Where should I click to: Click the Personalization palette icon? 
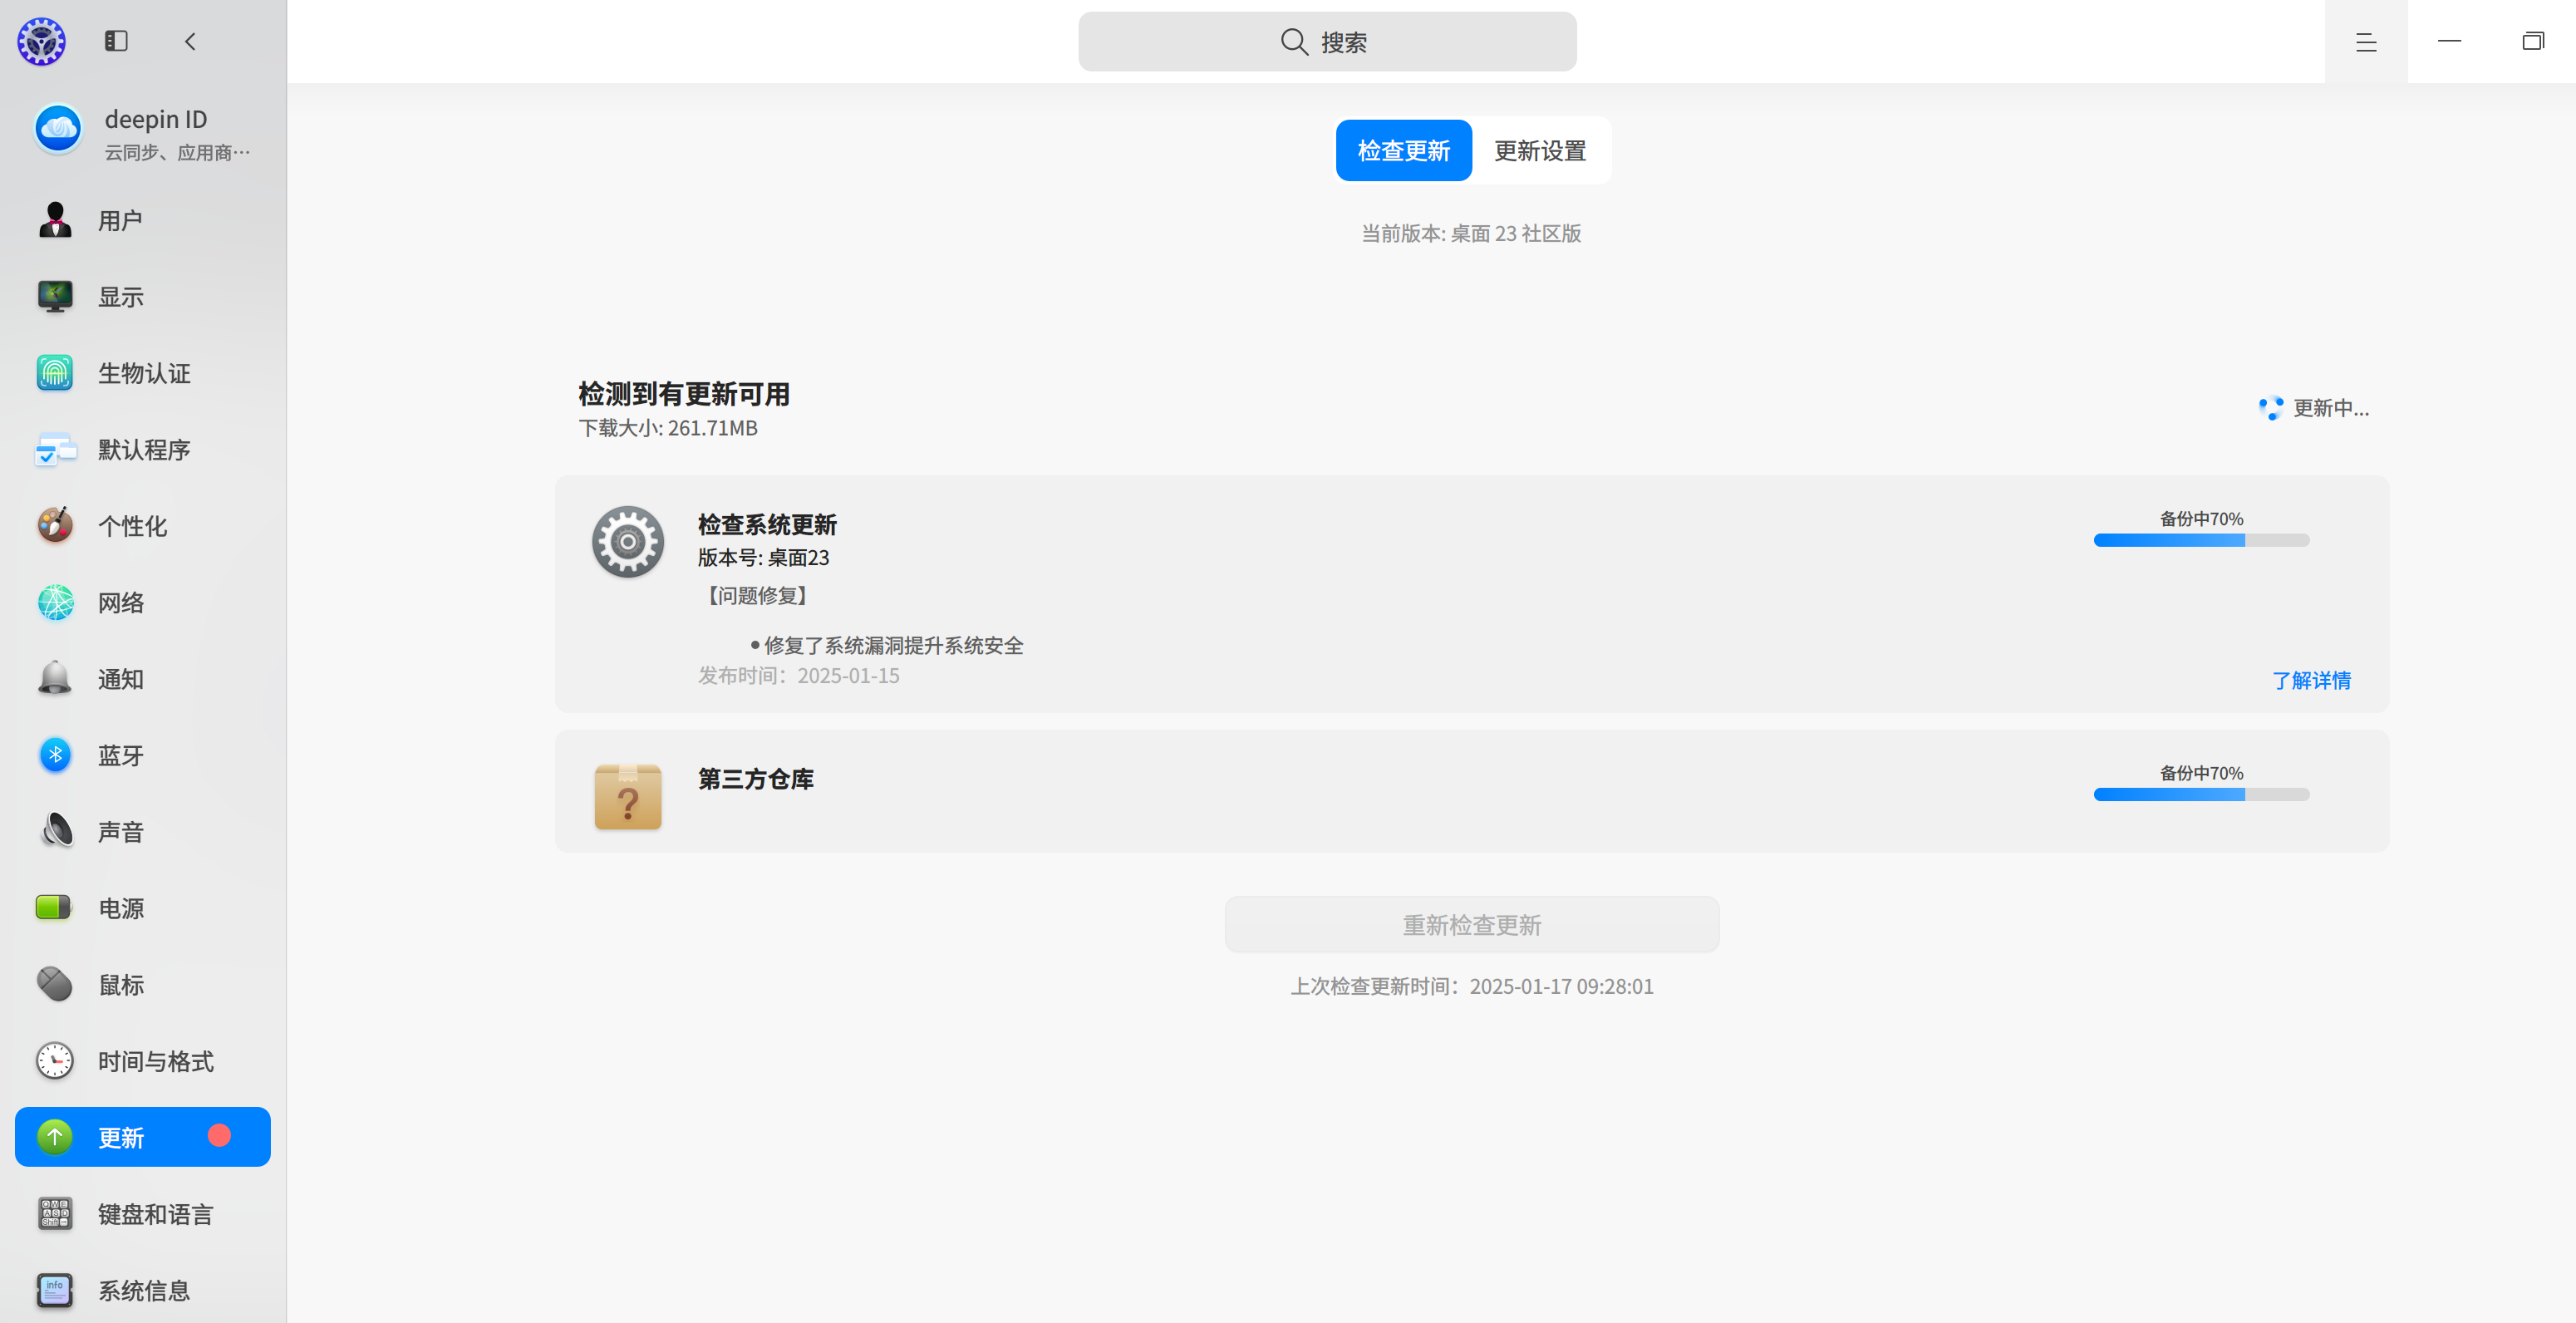click(55, 525)
